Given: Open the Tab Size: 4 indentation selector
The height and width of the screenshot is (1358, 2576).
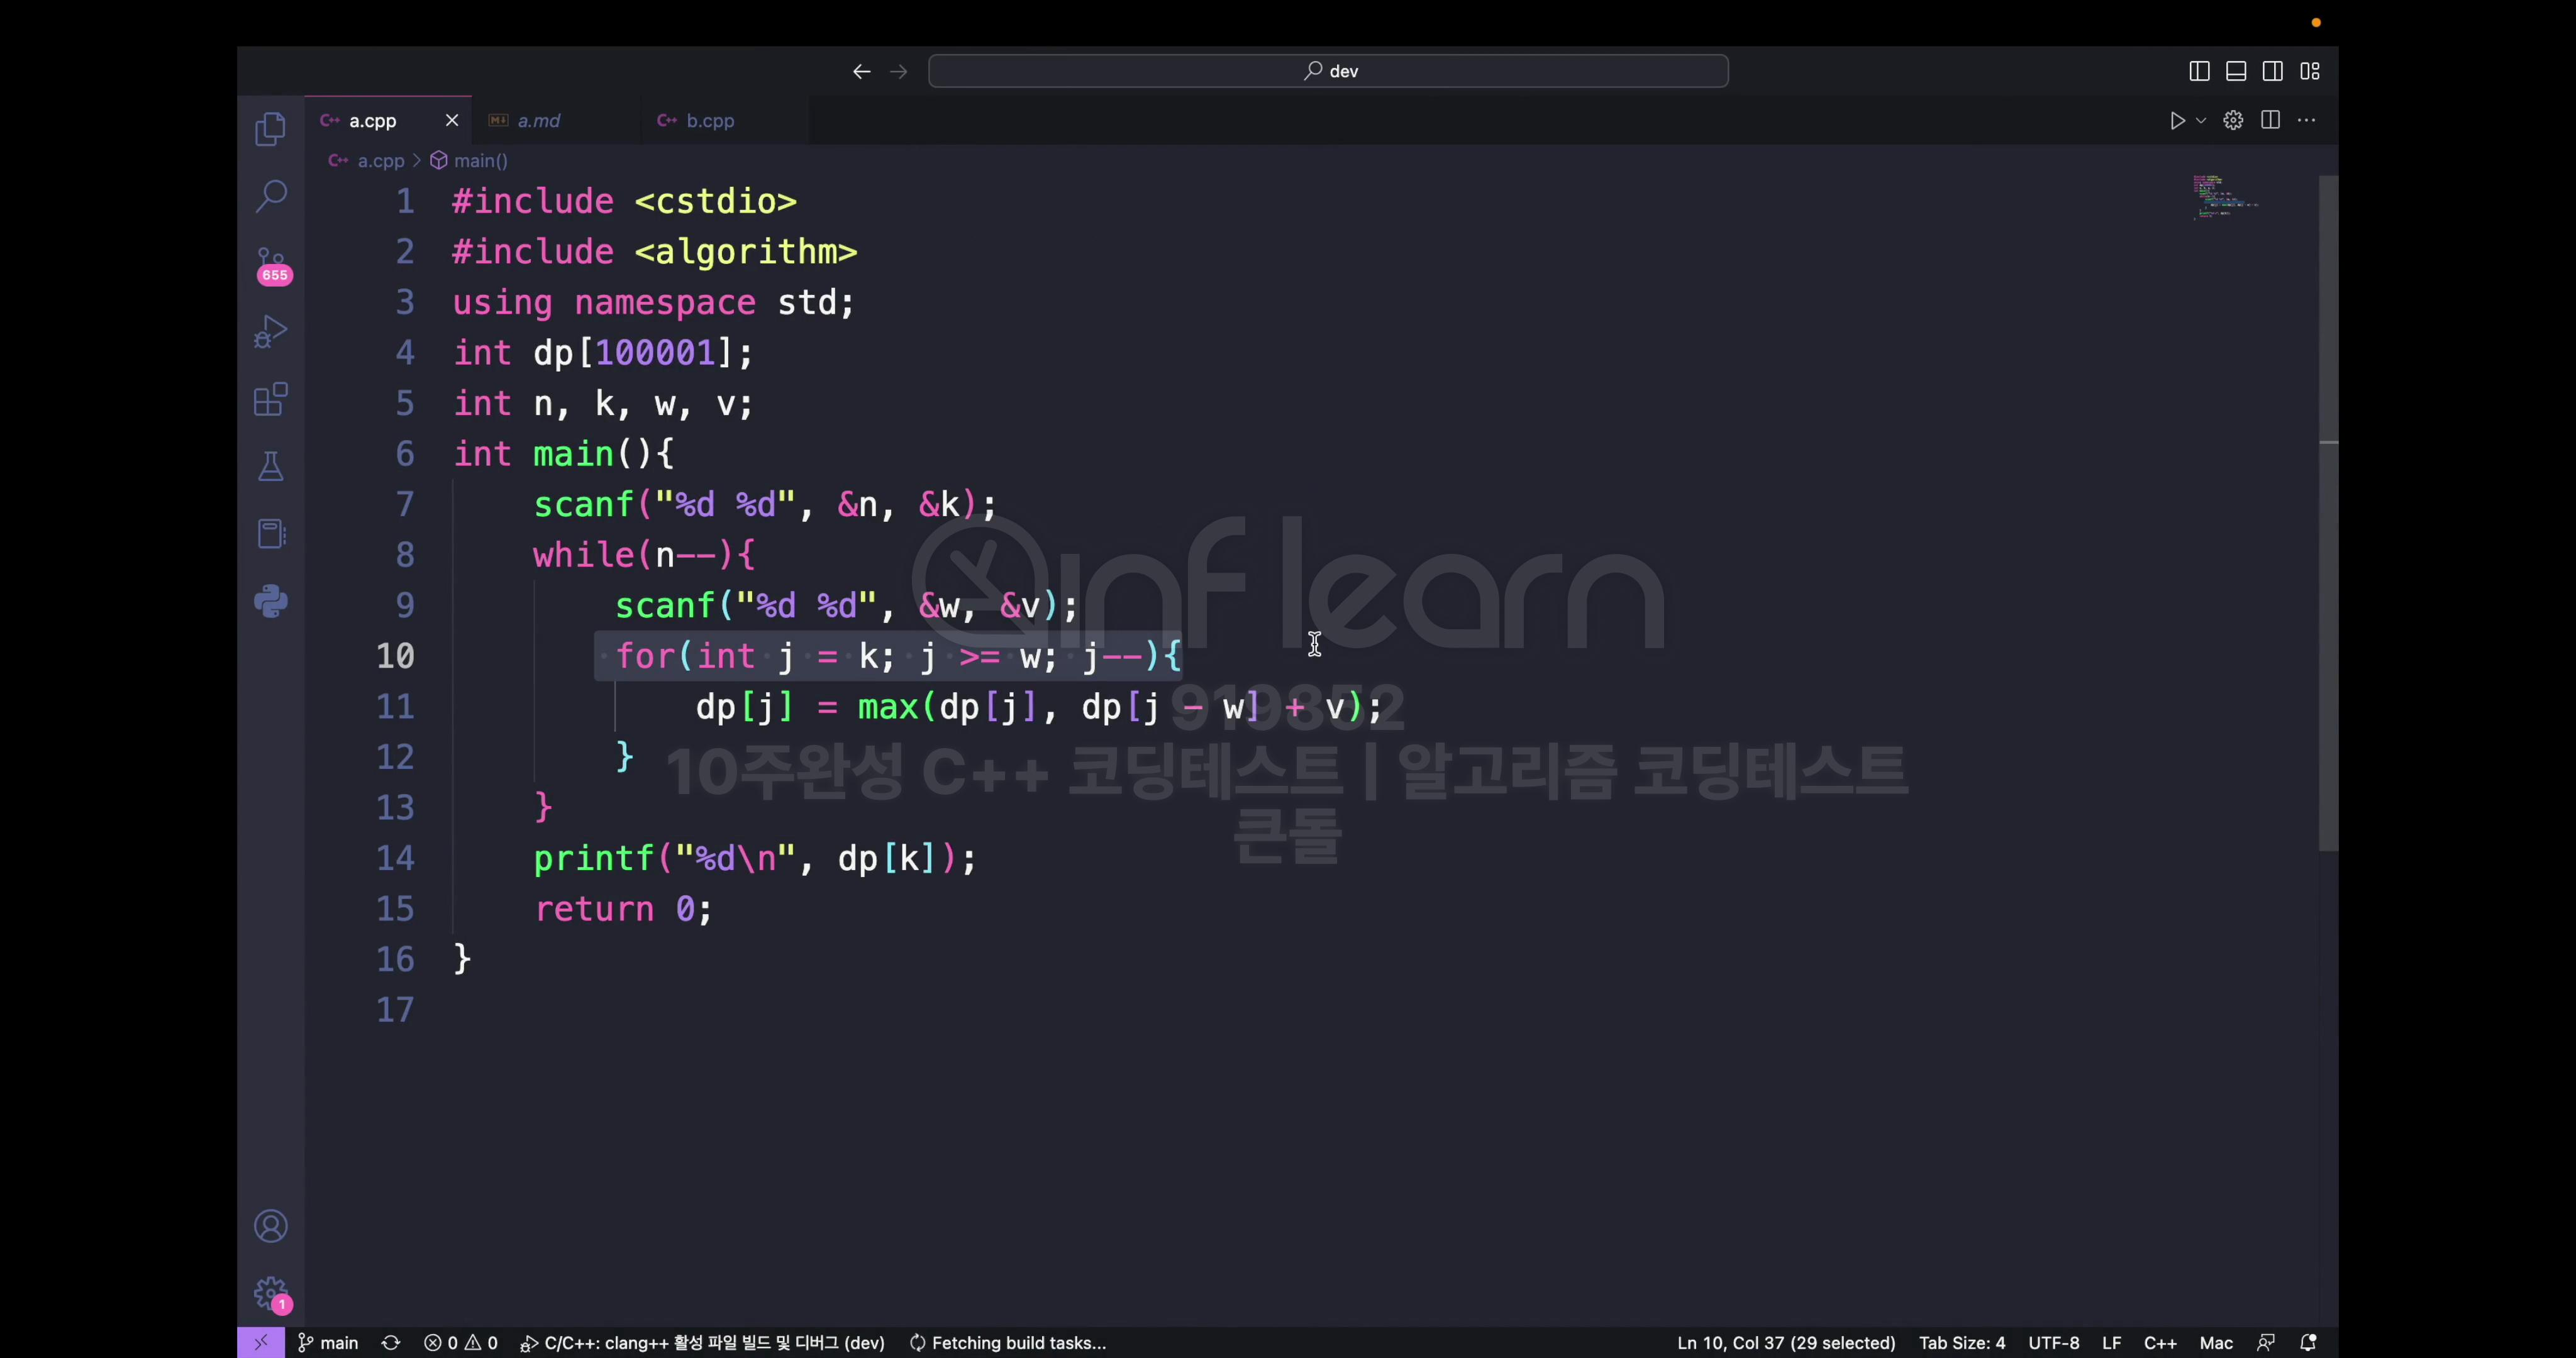Looking at the screenshot, I should pos(1961,1343).
